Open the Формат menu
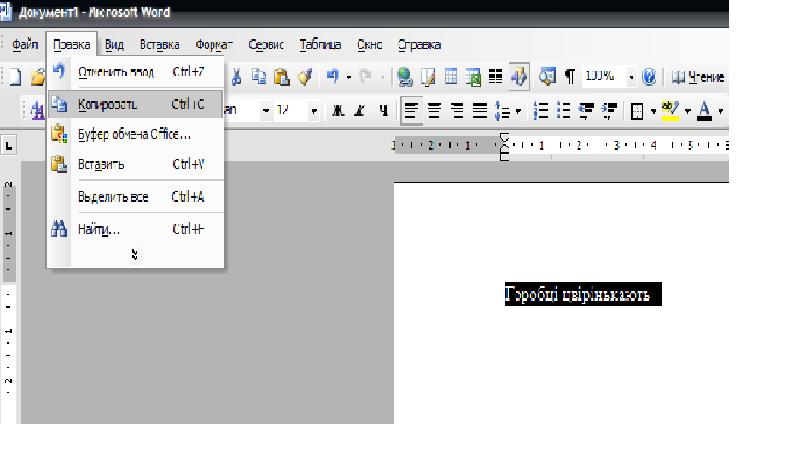Viewport: 800px width, 450px height. [x=214, y=44]
